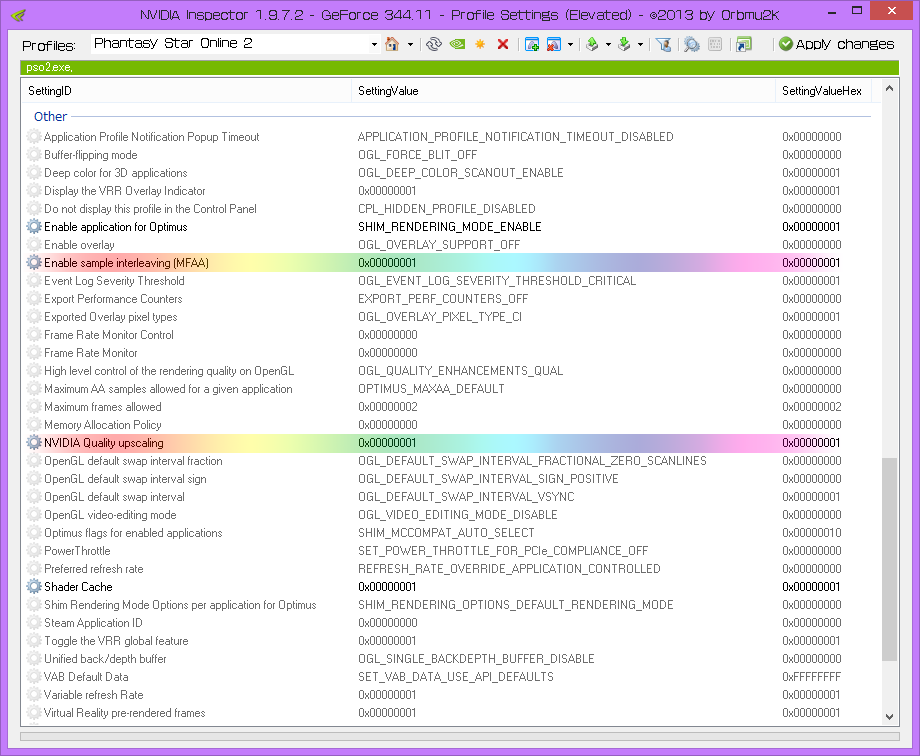The width and height of the screenshot is (920, 756).
Task: Delete the current profile with the red X
Action: click(503, 44)
